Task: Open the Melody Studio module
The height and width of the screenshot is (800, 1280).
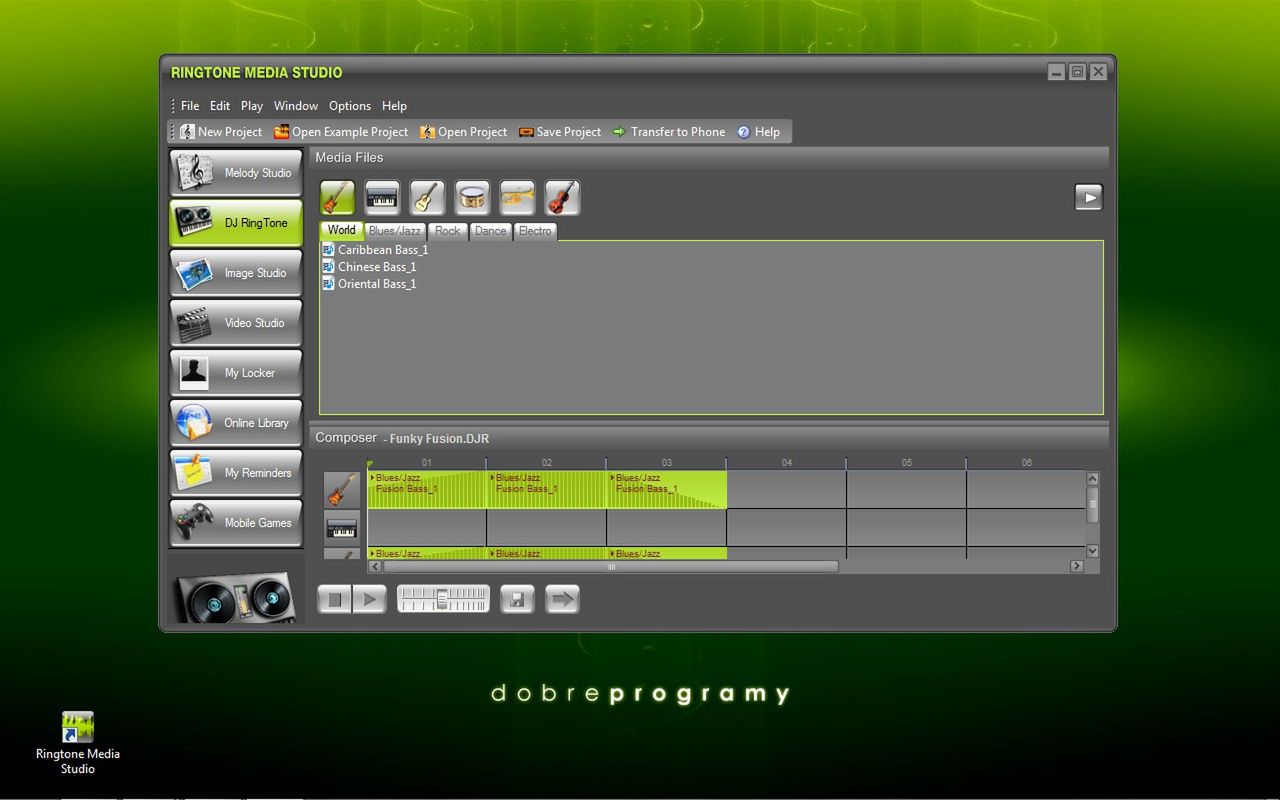Action: (x=236, y=173)
